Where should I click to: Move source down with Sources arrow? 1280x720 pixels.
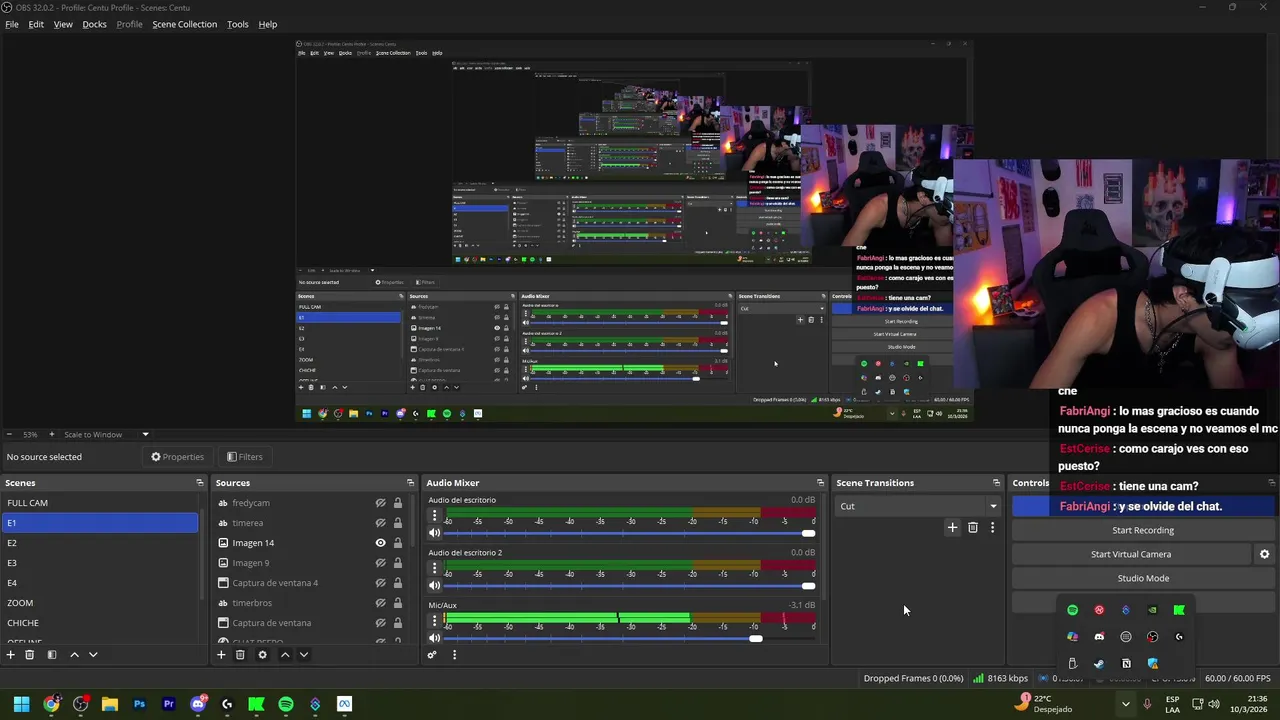coord(304,655)
